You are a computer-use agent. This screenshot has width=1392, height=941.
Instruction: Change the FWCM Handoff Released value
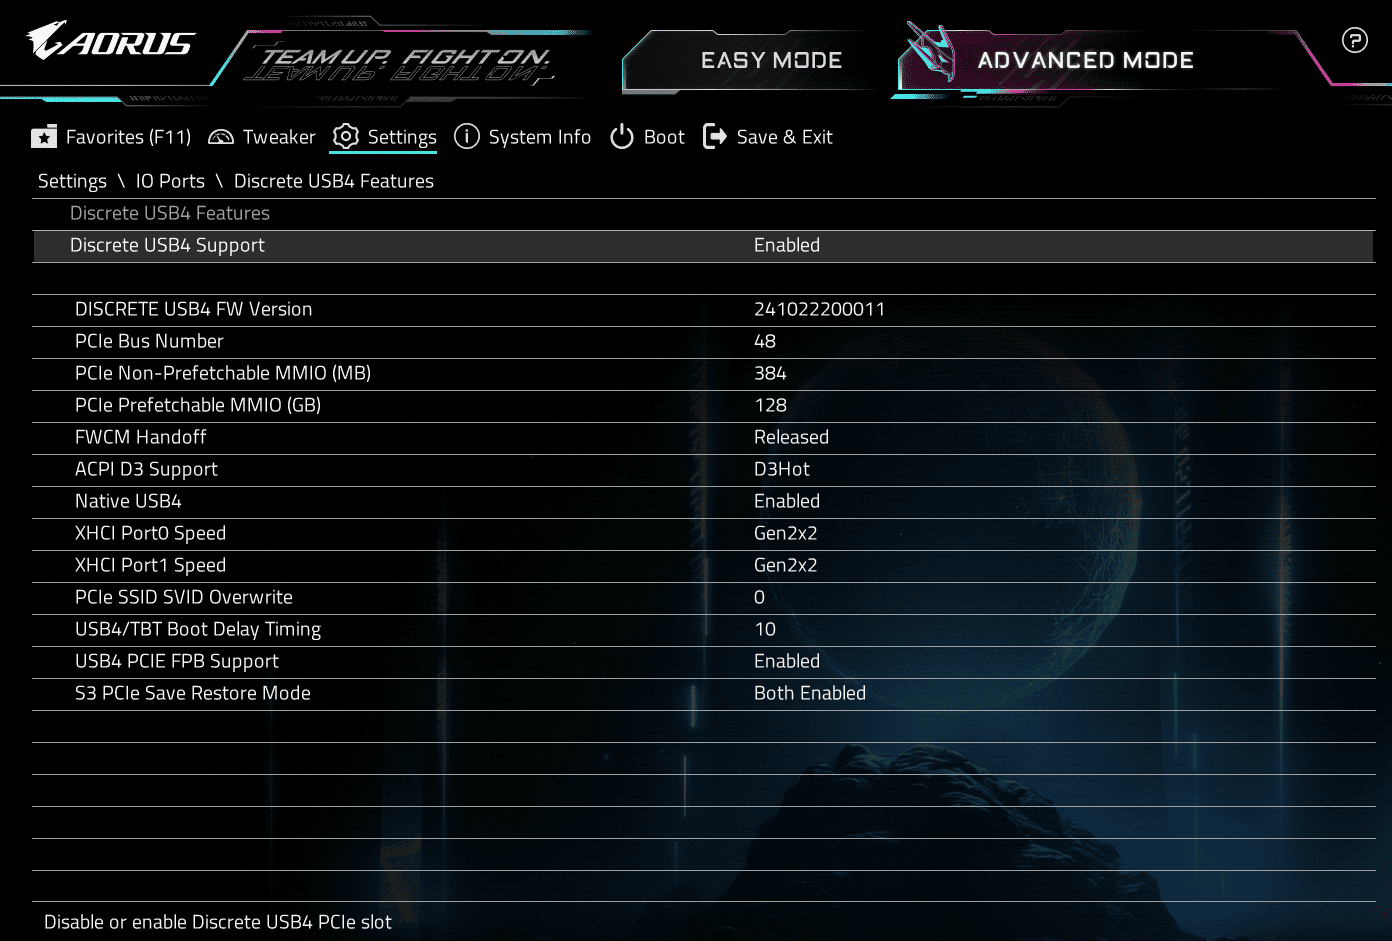click(x=791, y=437)
